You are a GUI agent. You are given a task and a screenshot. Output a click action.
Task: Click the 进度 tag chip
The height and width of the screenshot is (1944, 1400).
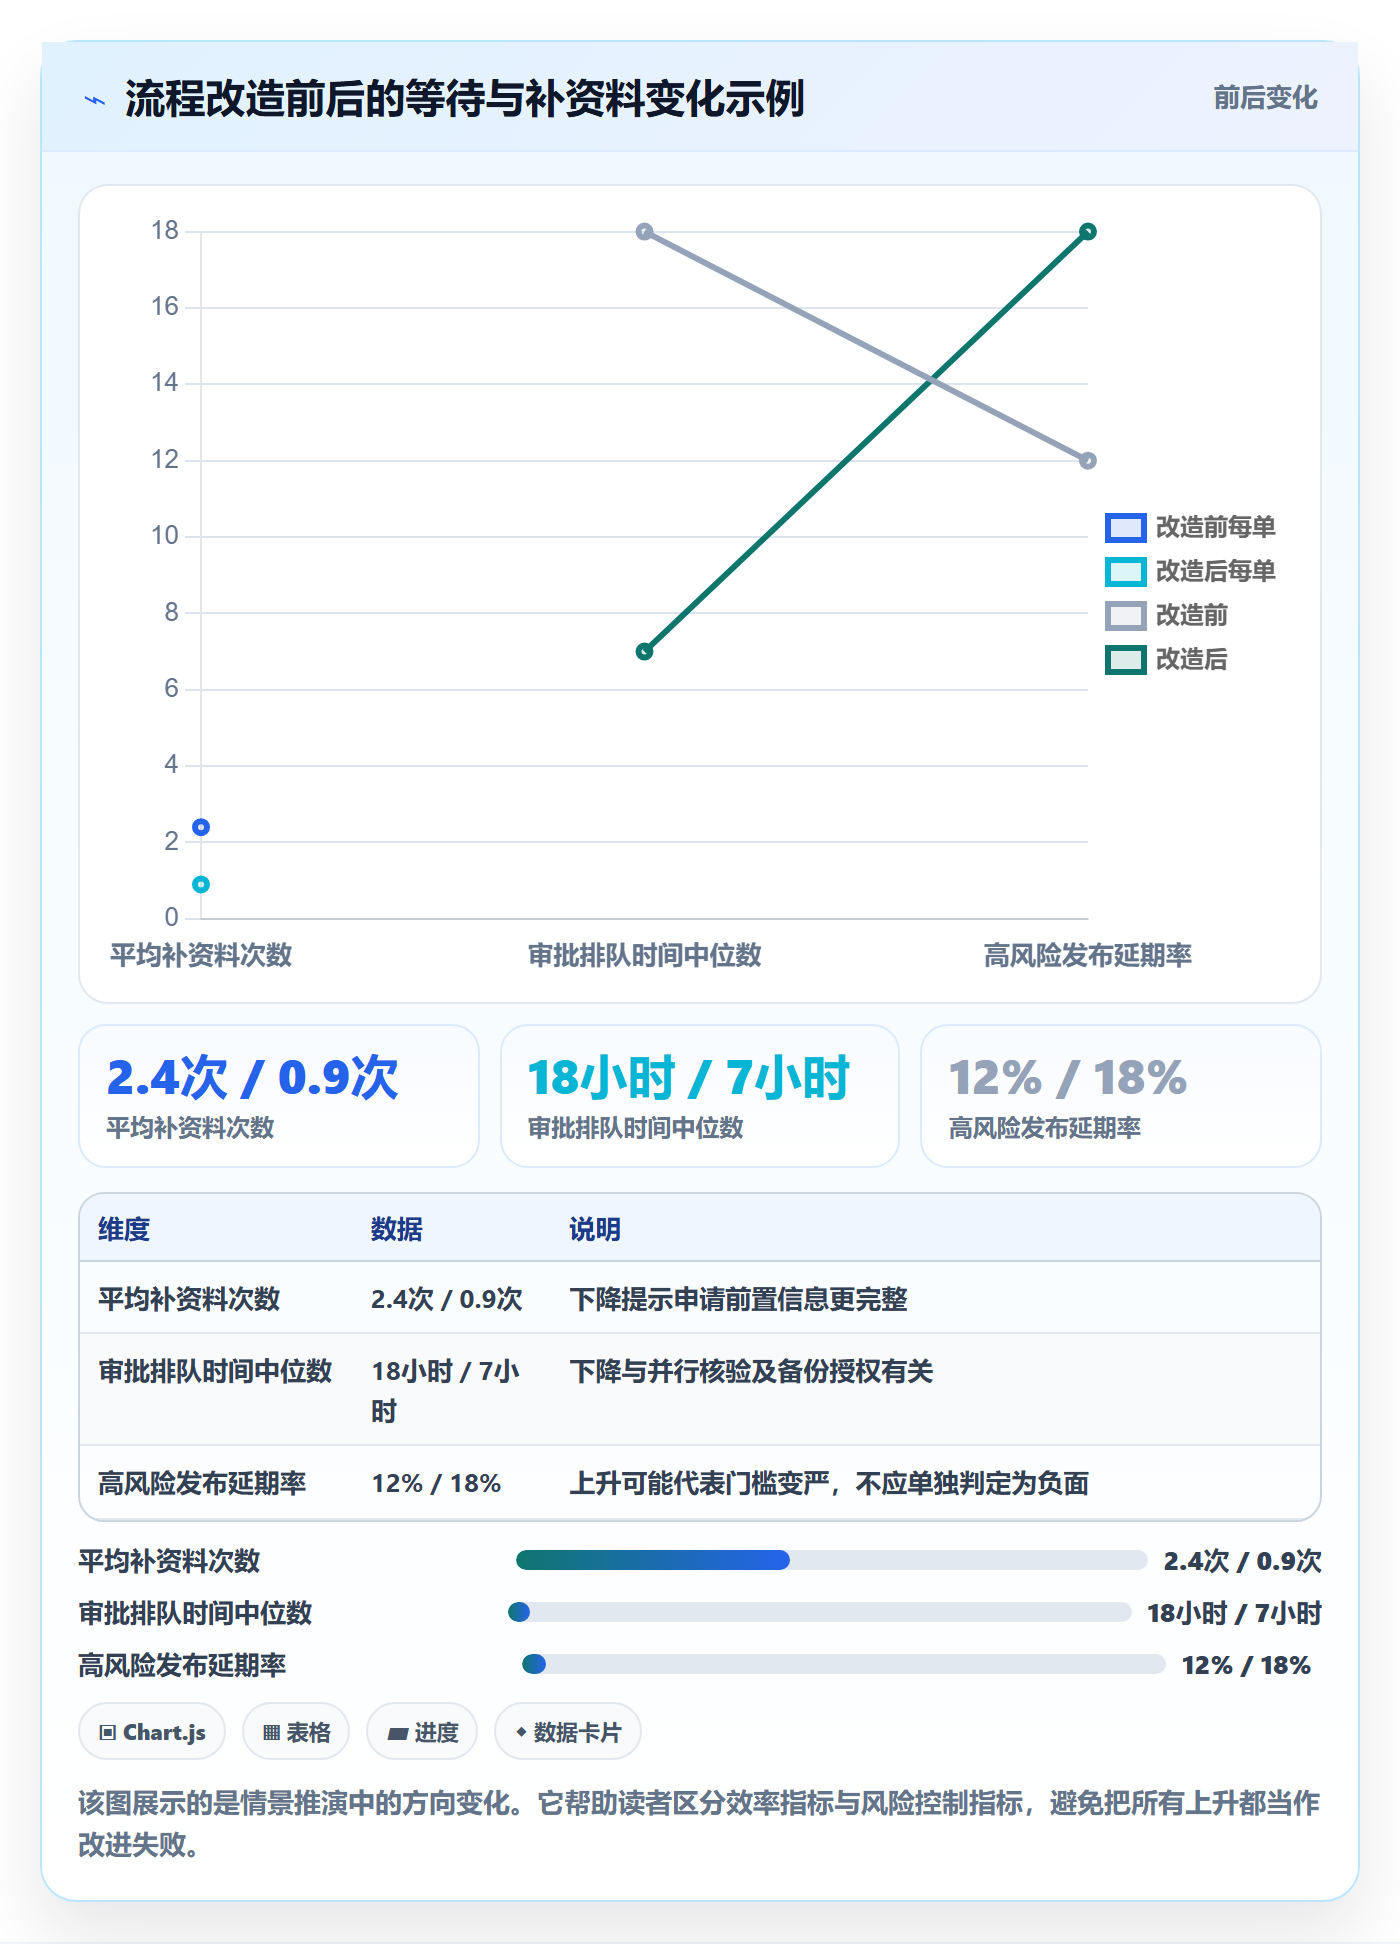pos(422,1731)
